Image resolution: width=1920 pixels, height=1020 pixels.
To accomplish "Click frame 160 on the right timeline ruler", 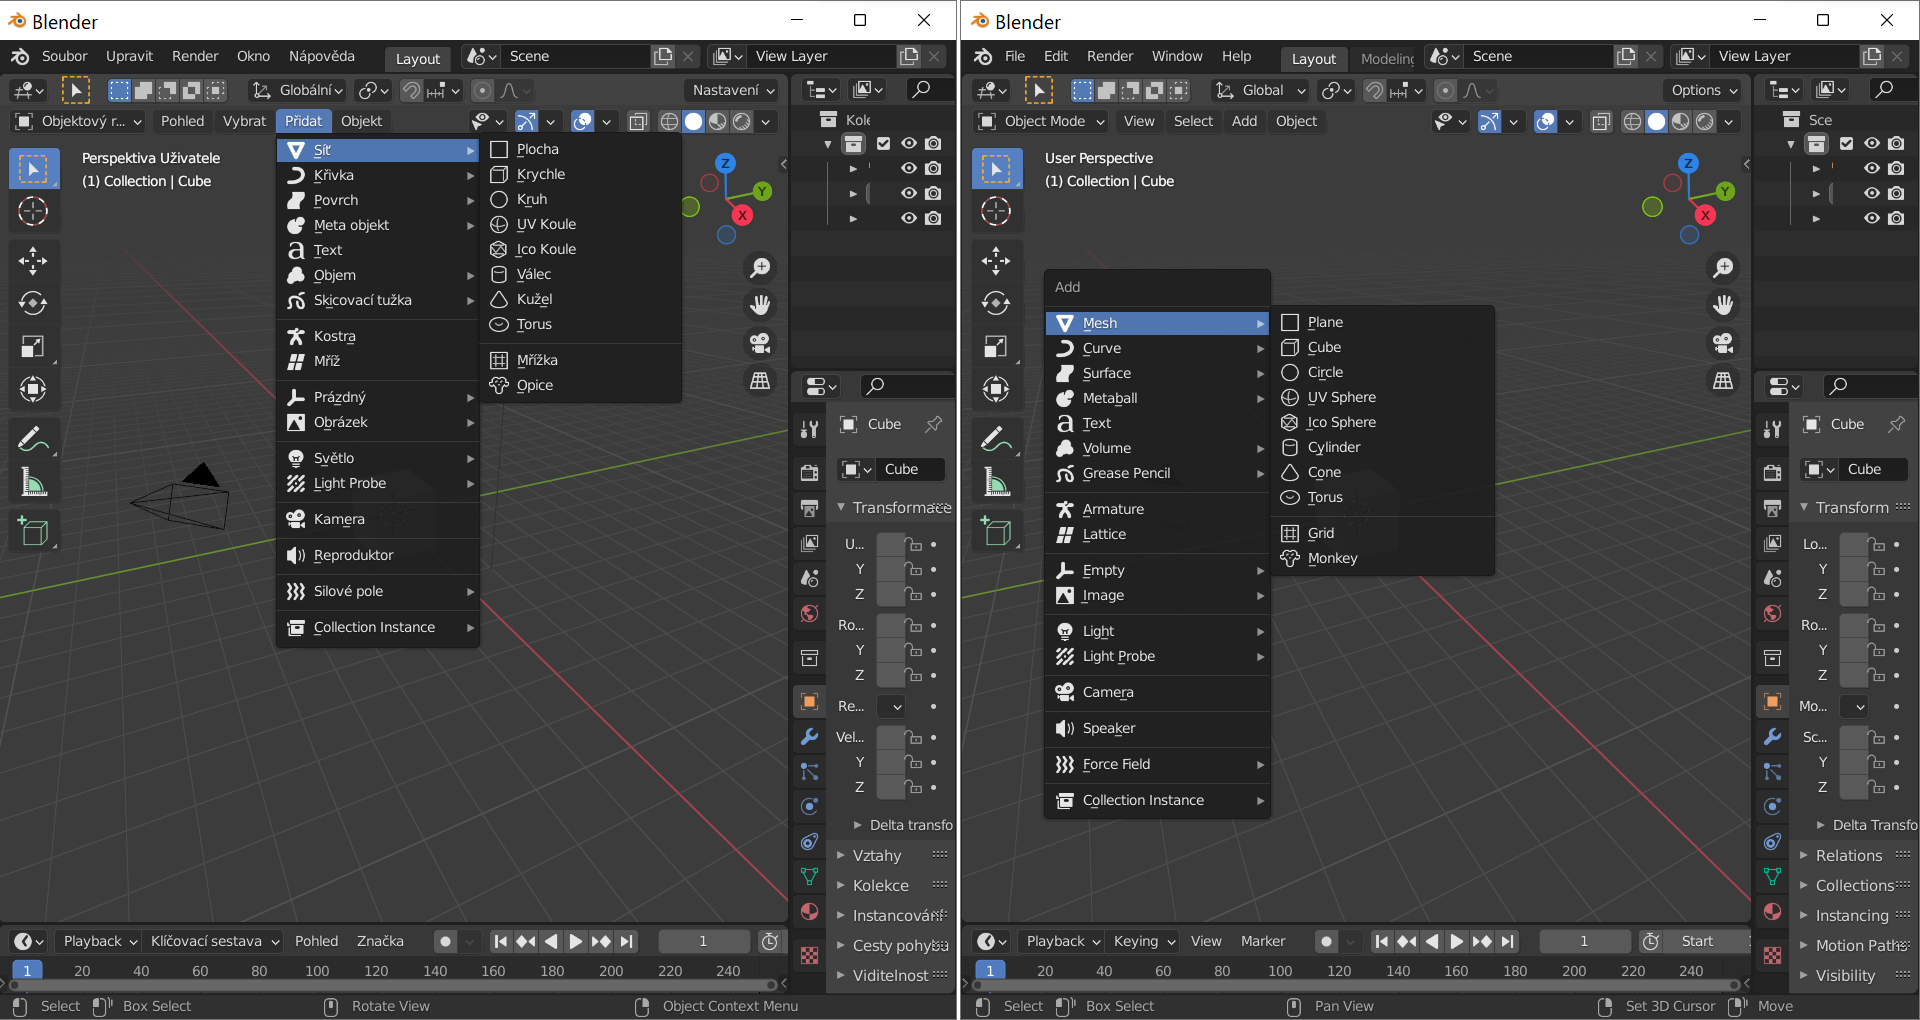I will pyautogui.click(x=1456, y=970).
